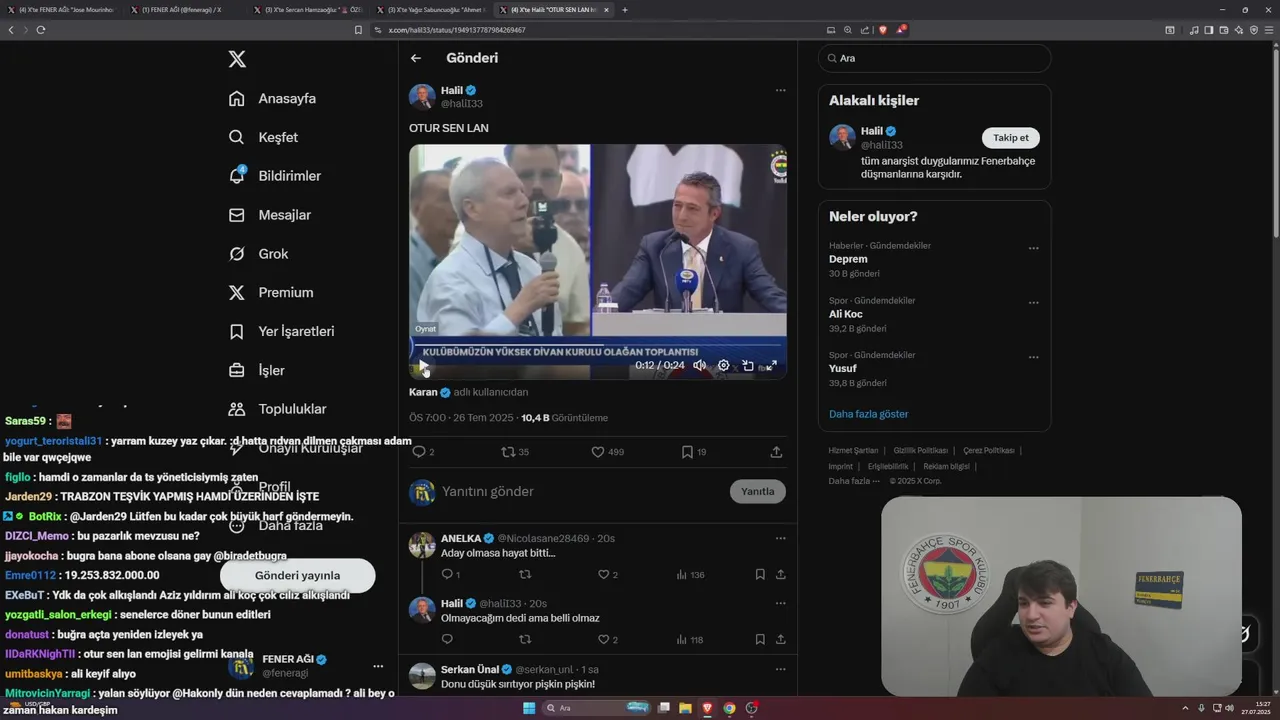This screenshot has height=720, width=1280.
Task: Open video settings gear
Action: tap(723, 366)
